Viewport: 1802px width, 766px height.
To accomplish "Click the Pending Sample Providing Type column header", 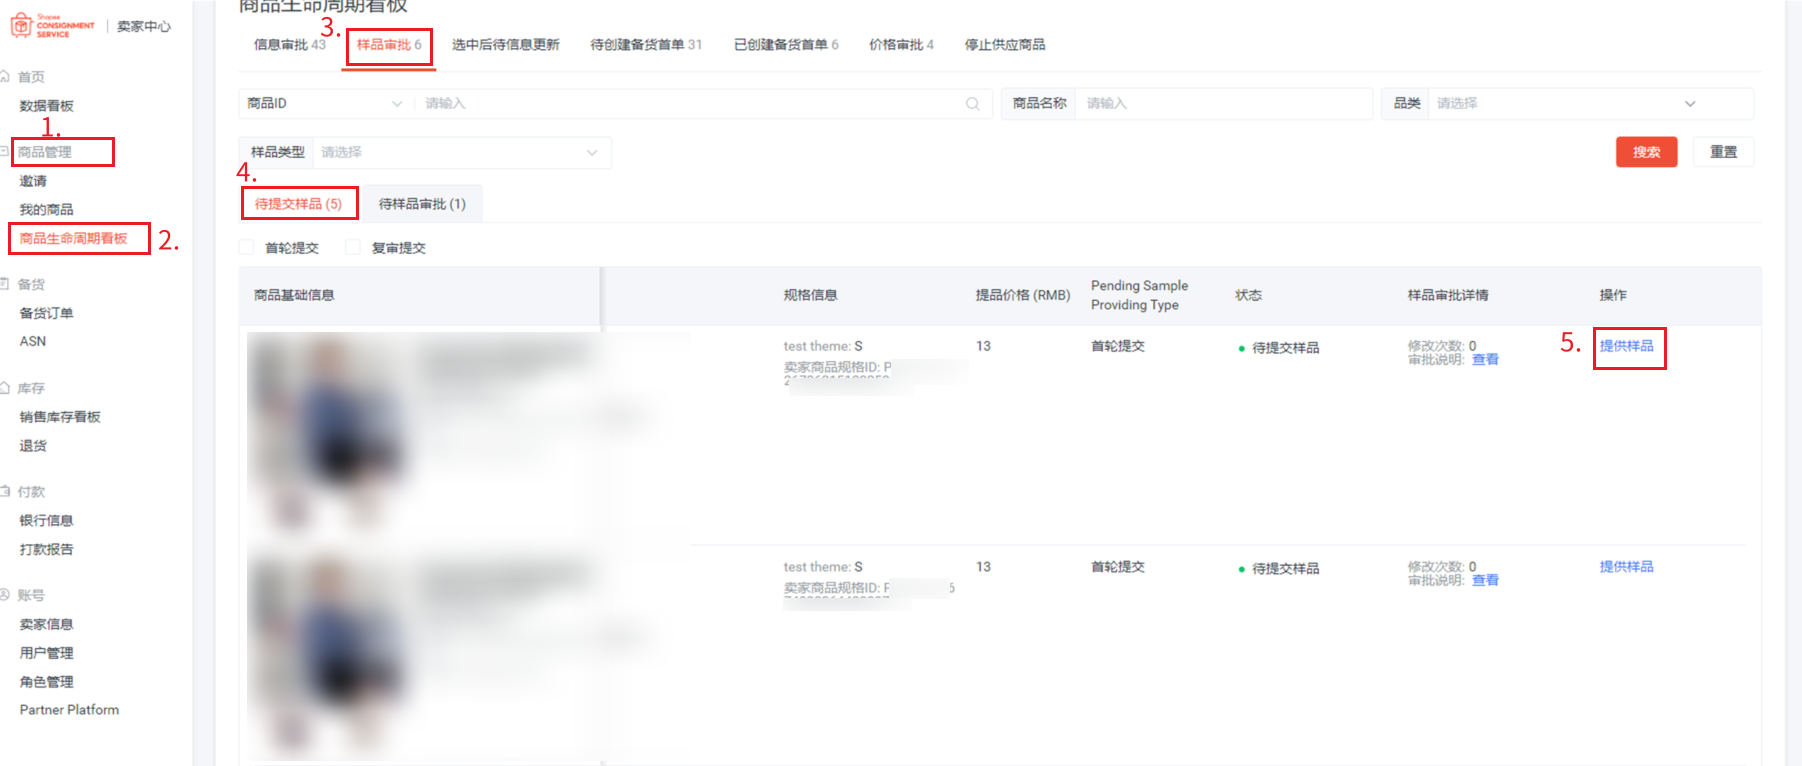I will pos(1140,295).
